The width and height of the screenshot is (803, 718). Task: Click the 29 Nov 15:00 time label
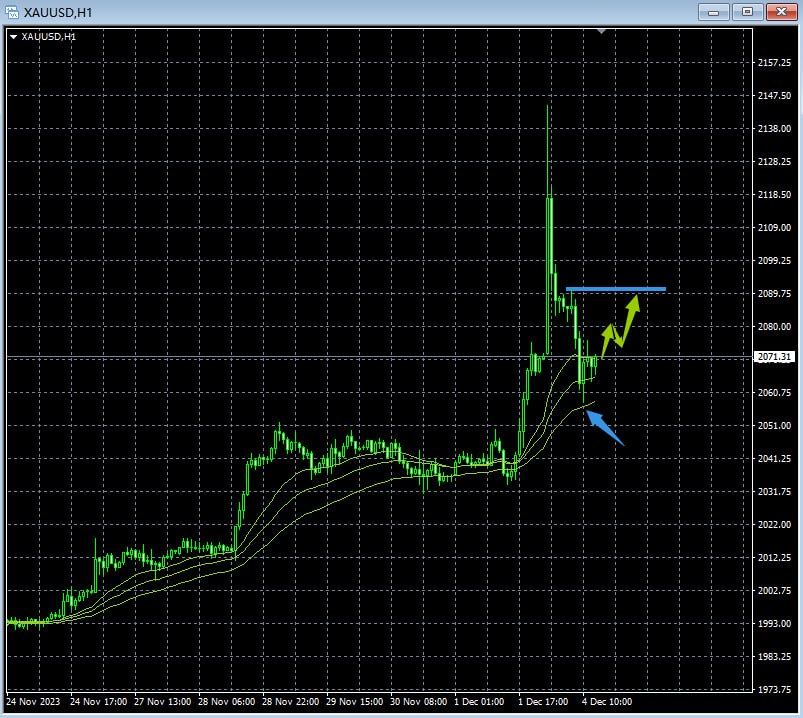352,701
